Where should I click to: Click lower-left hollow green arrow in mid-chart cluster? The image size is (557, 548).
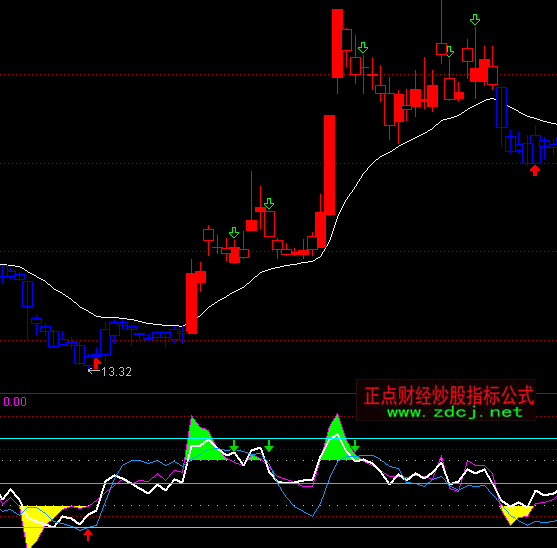(234, 233)
